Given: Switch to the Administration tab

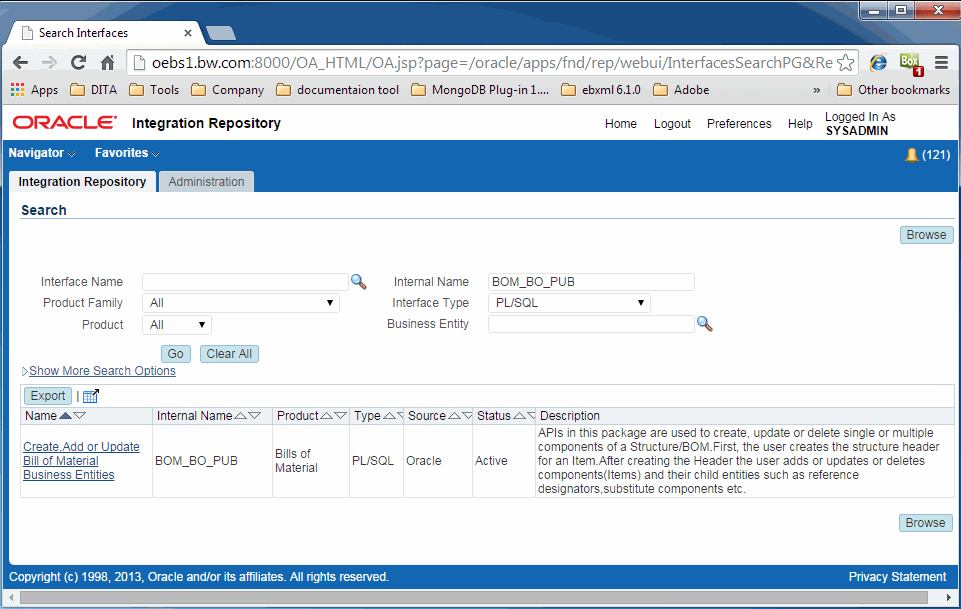Looking at the screenshot, I should tap(207, 182).
